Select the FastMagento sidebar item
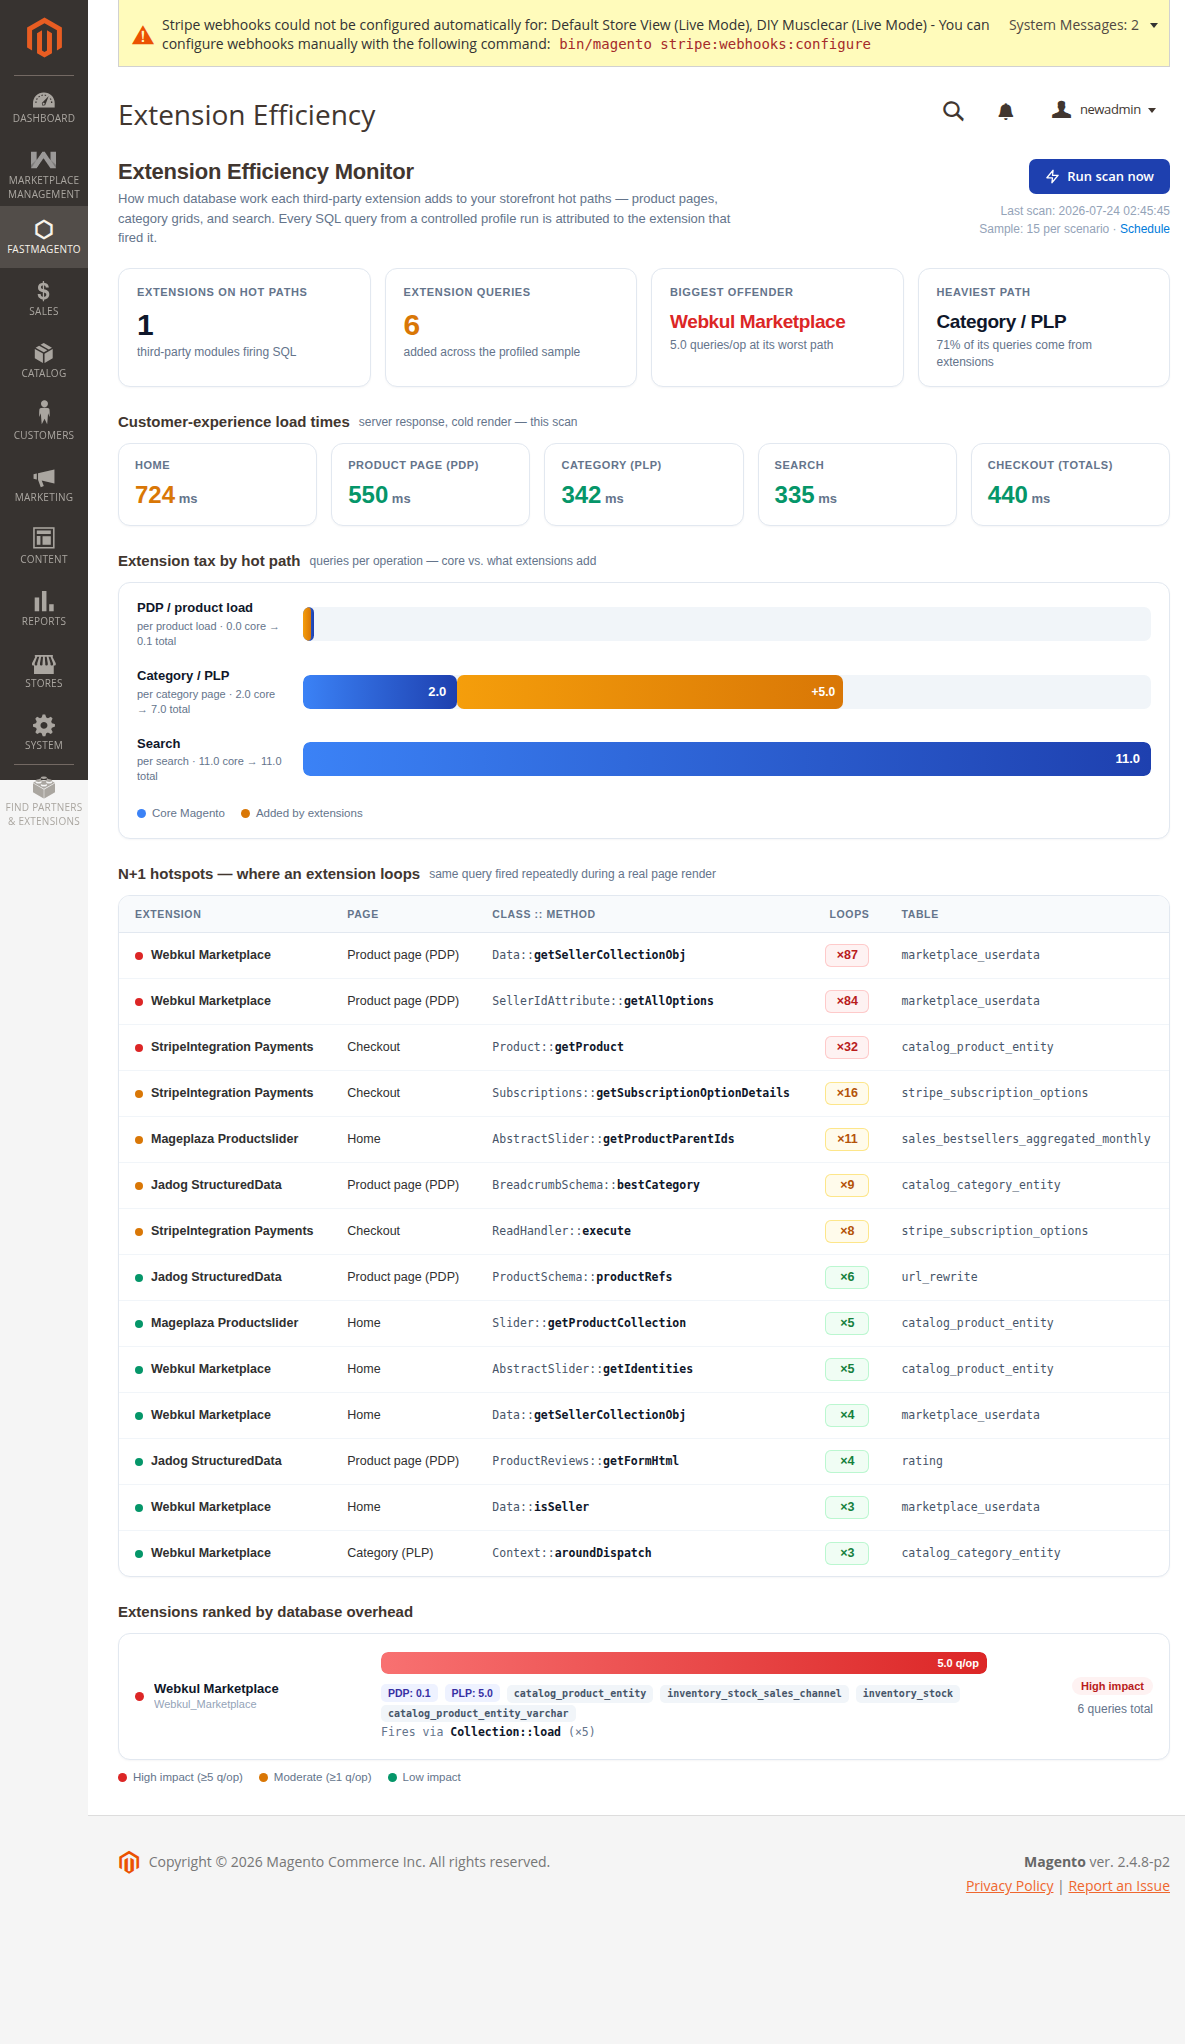Viewport: 1185px width, 2044px height. coord(44,237)
